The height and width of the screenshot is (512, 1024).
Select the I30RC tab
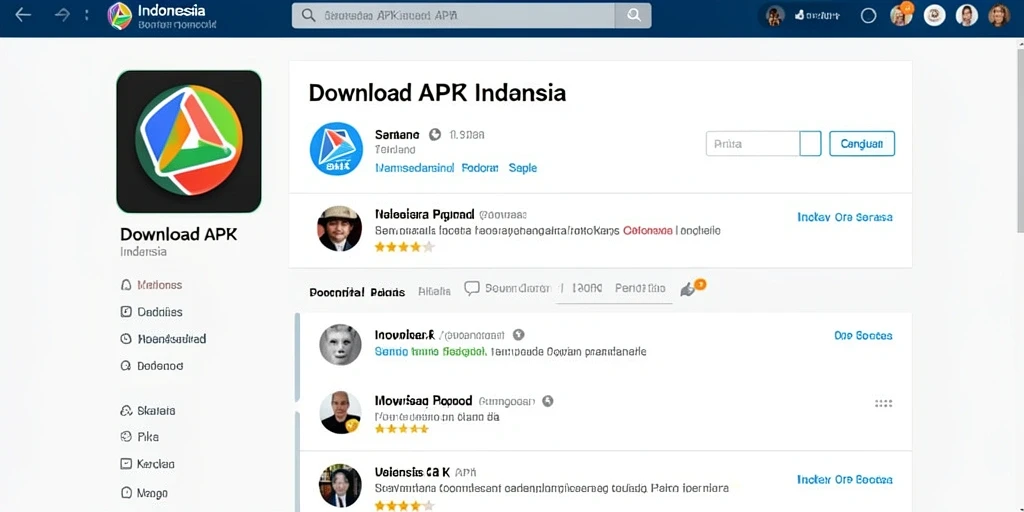(x=587, y=288)
